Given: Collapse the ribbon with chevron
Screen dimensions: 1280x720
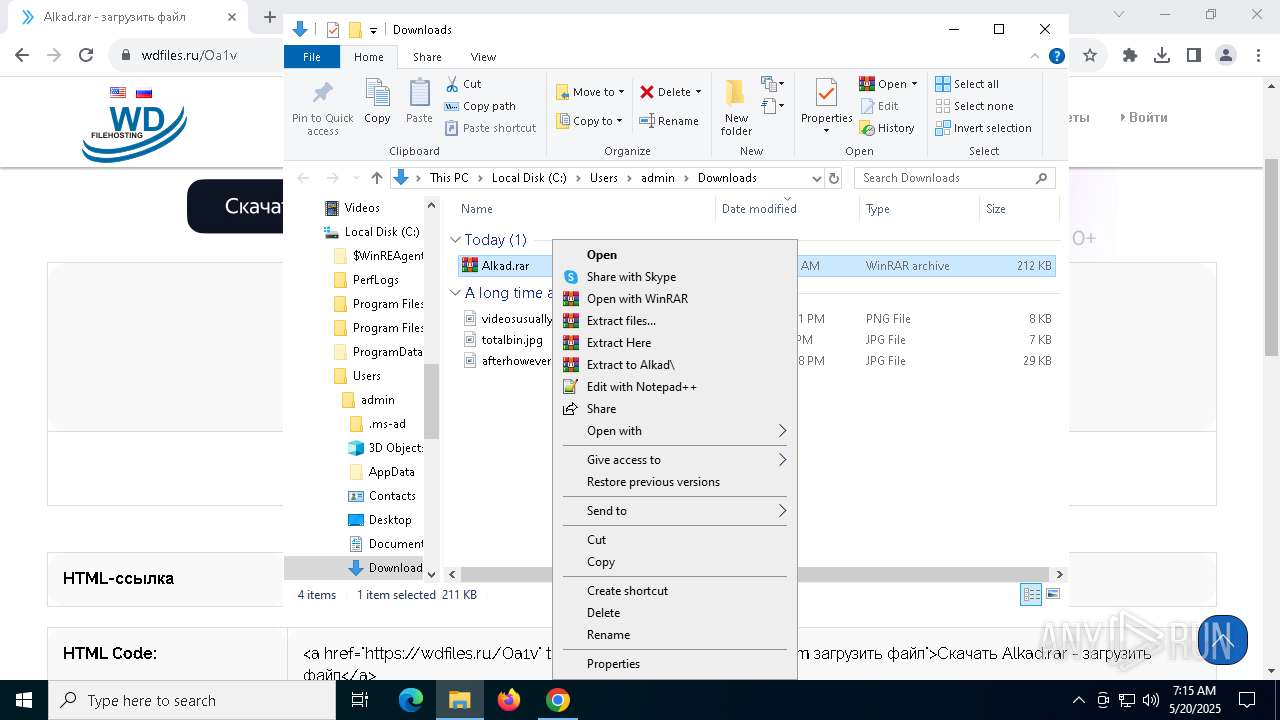Looking at the screenshot, I should coord(1035,57).
